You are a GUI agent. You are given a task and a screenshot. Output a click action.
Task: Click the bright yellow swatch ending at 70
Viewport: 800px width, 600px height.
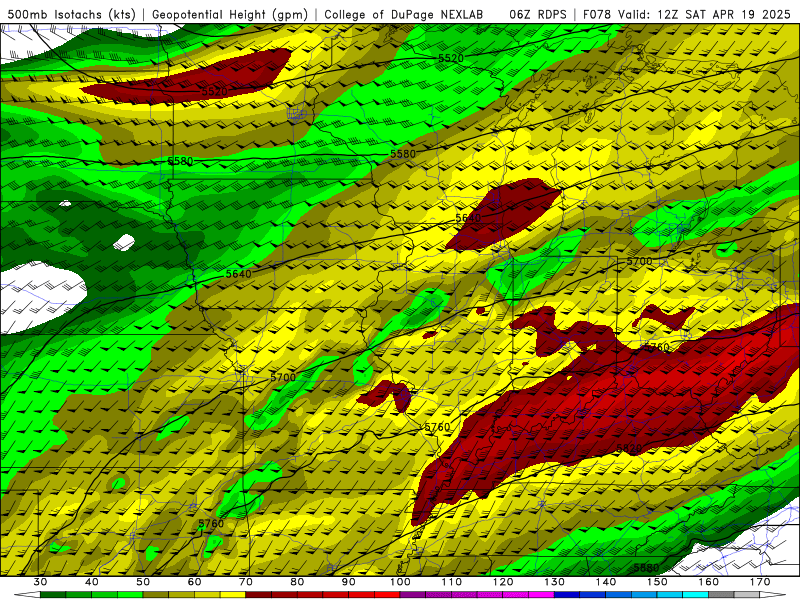(233, 595)
